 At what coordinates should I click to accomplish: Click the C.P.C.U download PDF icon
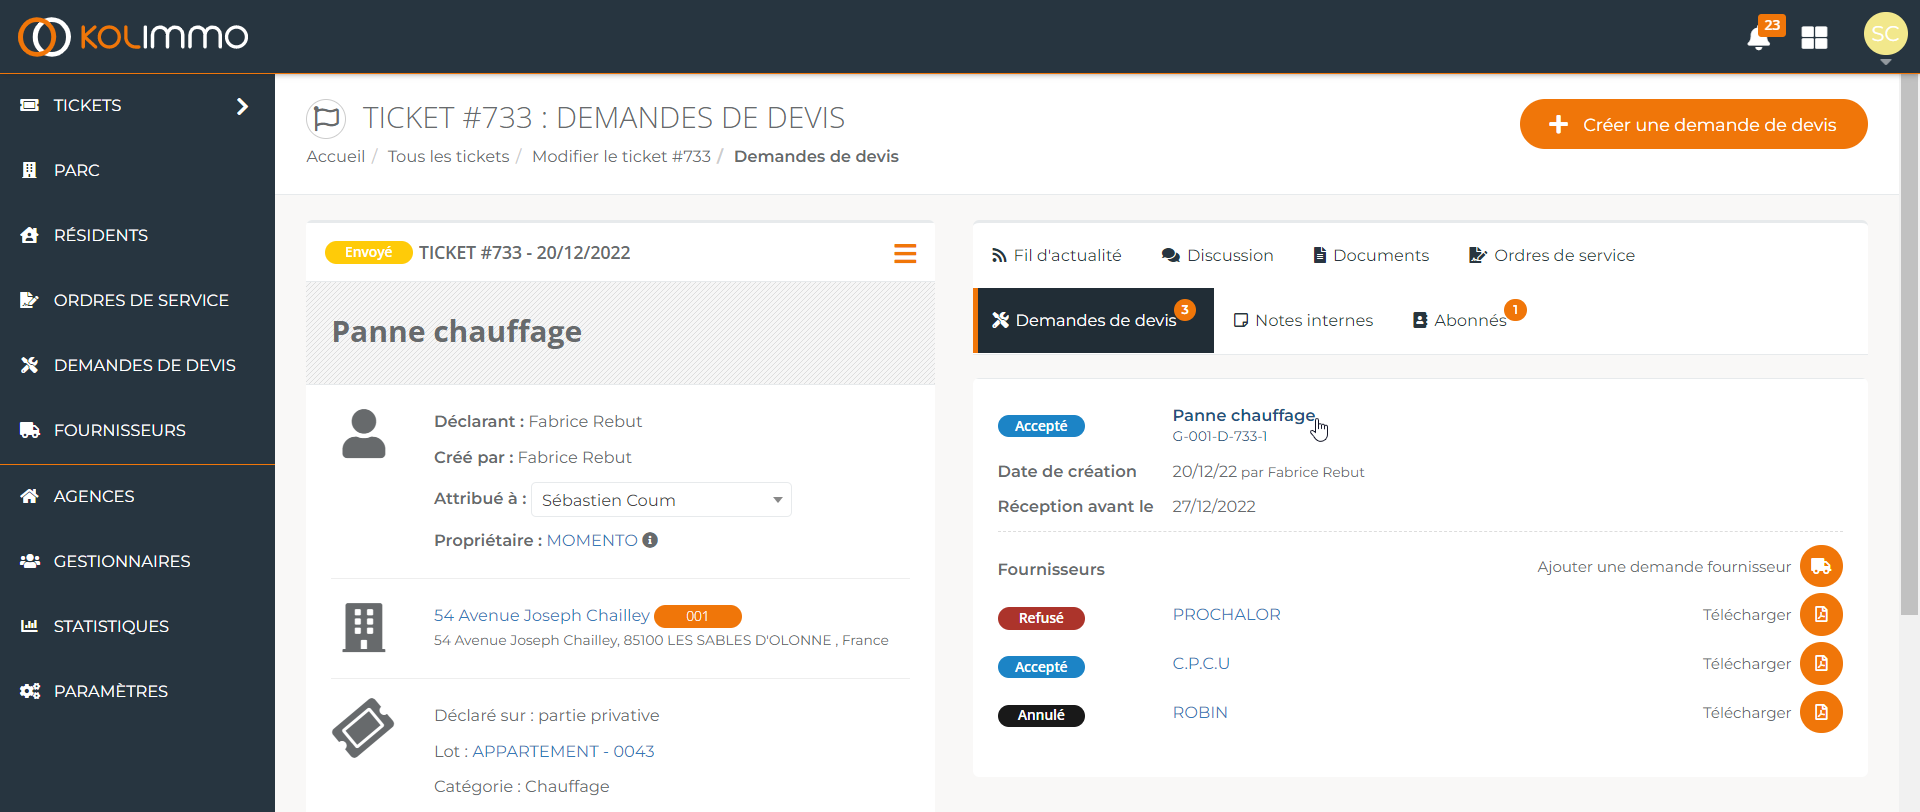(1821, 663)
